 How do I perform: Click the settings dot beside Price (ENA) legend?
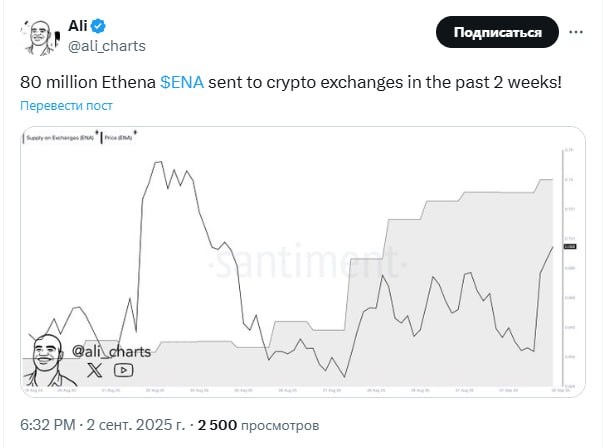pyautogui.click(x=135, y=132)
